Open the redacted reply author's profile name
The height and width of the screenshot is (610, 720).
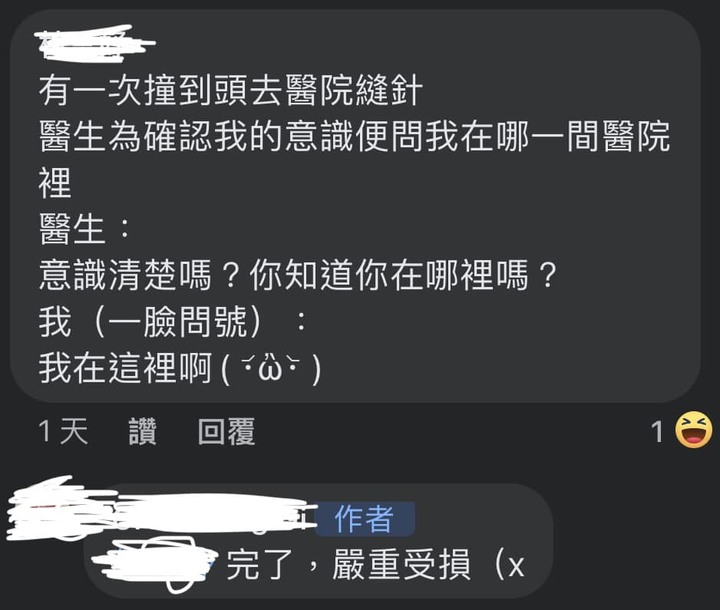pyautogui.click(x=161, y=512)
